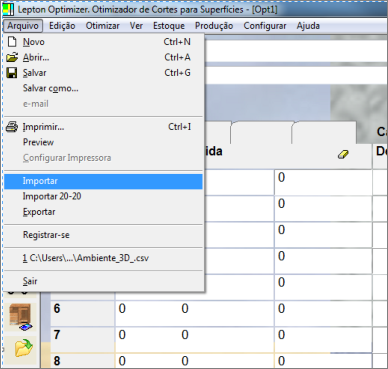Select Exportar menu entry

click(103, 212)
